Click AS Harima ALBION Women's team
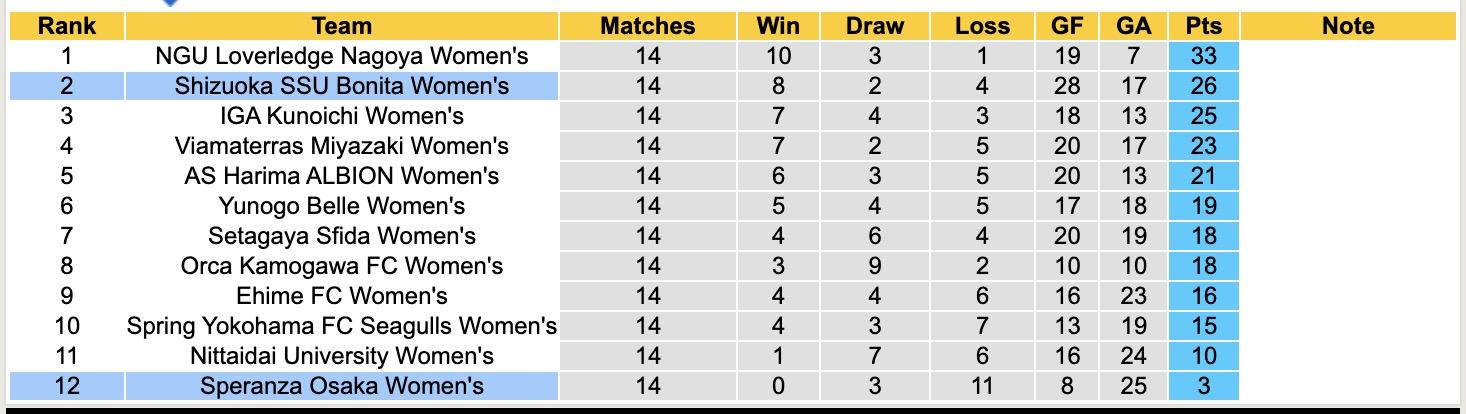The height and width of the screenshot is (414, 1466). click(342, 177)
